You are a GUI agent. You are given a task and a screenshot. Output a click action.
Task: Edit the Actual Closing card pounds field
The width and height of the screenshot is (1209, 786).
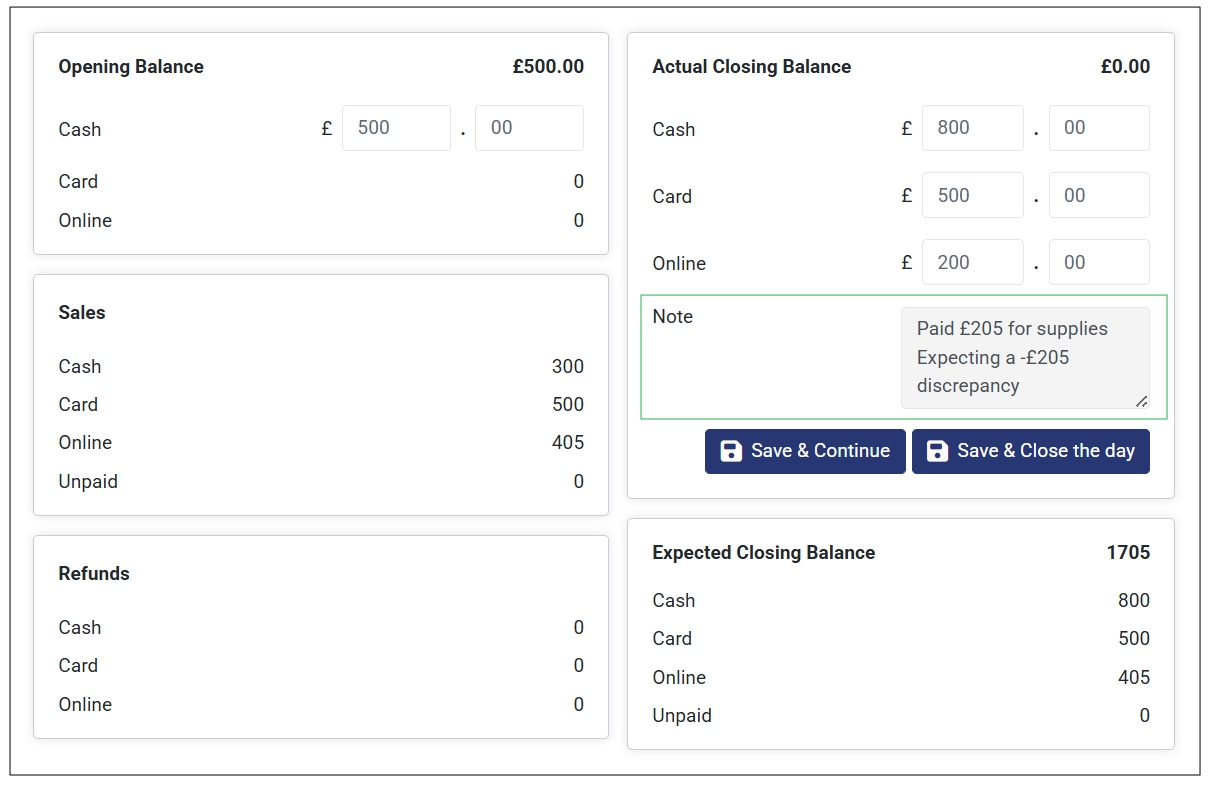pos(972,195)
